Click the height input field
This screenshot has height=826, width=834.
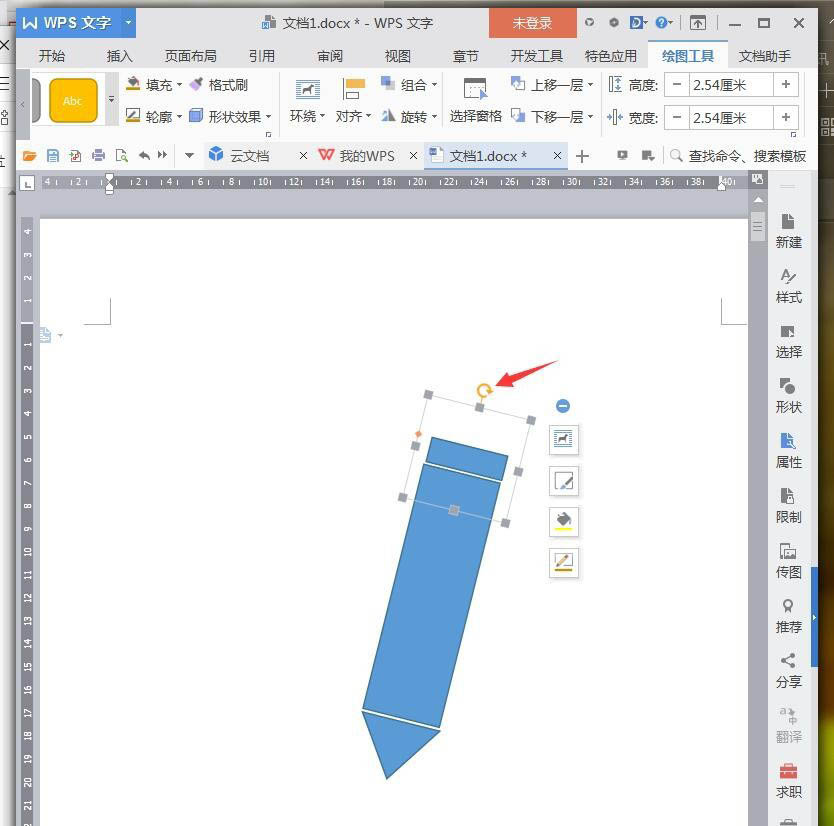click(x=731, y=85)
